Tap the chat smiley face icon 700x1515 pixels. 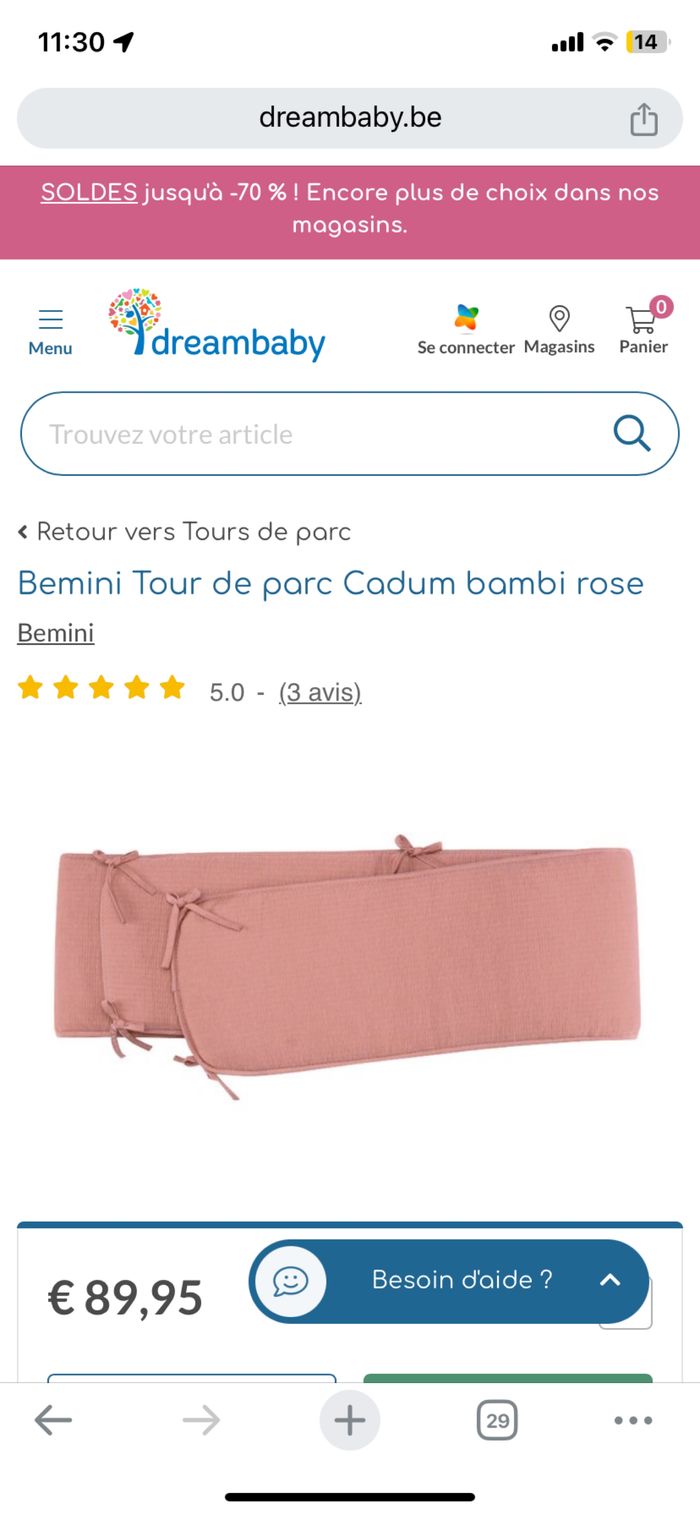point(290,1281)
